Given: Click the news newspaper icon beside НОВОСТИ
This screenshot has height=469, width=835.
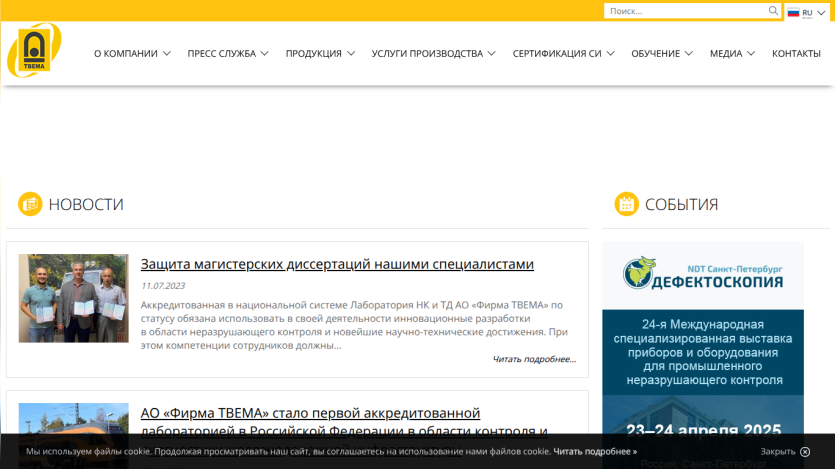Looking at the screenshot, I should tap(30, 204).
